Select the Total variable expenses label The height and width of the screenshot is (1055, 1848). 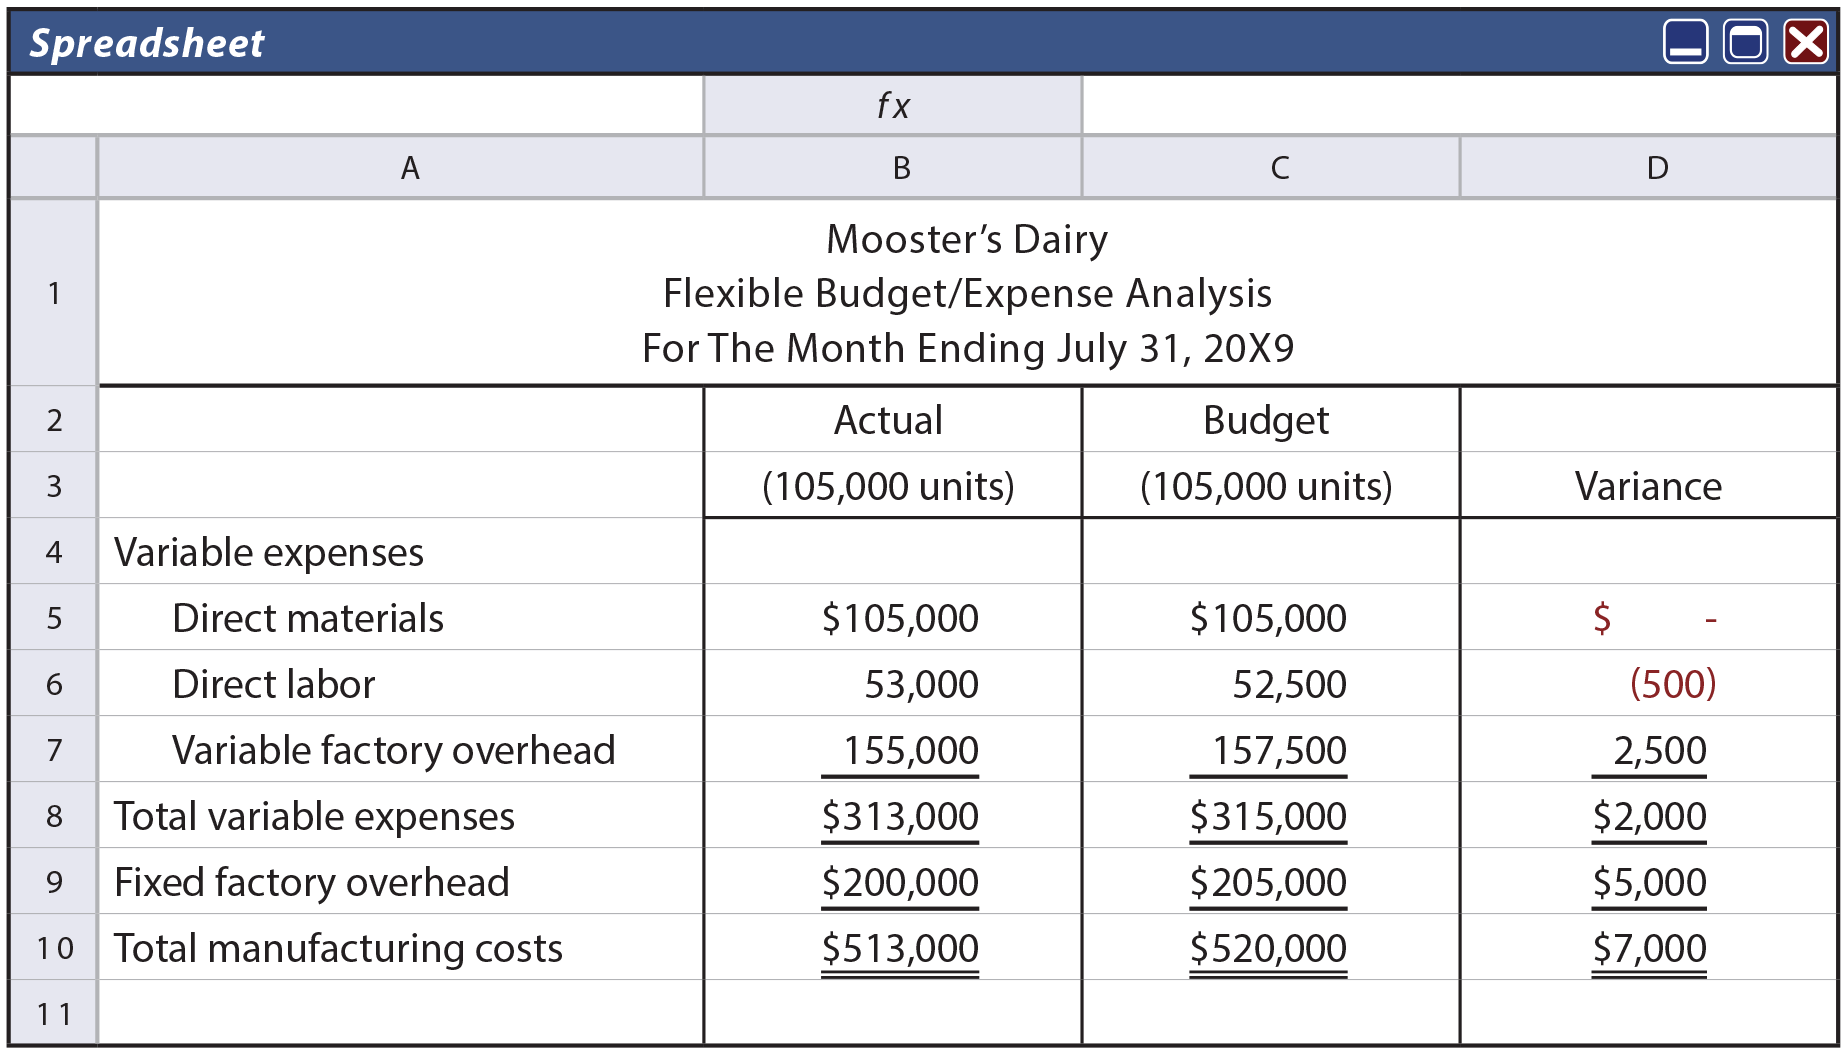pyautogui.click(x=314, y=816)
